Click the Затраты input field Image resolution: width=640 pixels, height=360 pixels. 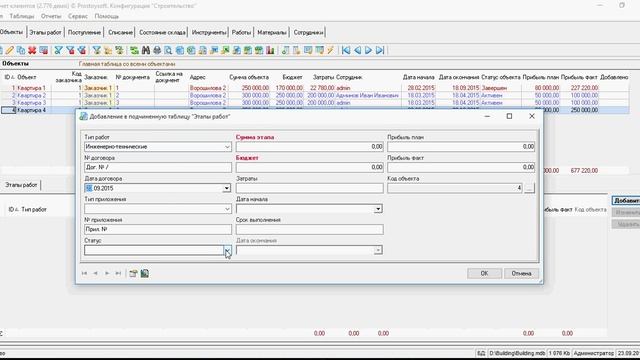(x=309, y=188)
